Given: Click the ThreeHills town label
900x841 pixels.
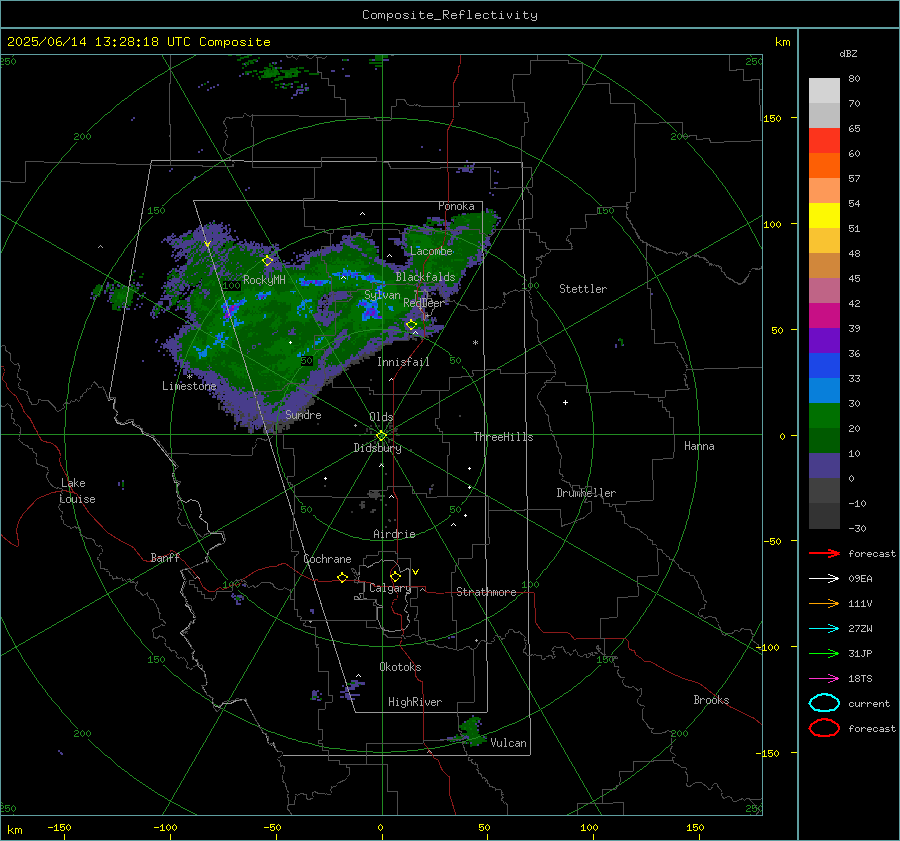Looking at the screenshot, I should click(503, 437).
